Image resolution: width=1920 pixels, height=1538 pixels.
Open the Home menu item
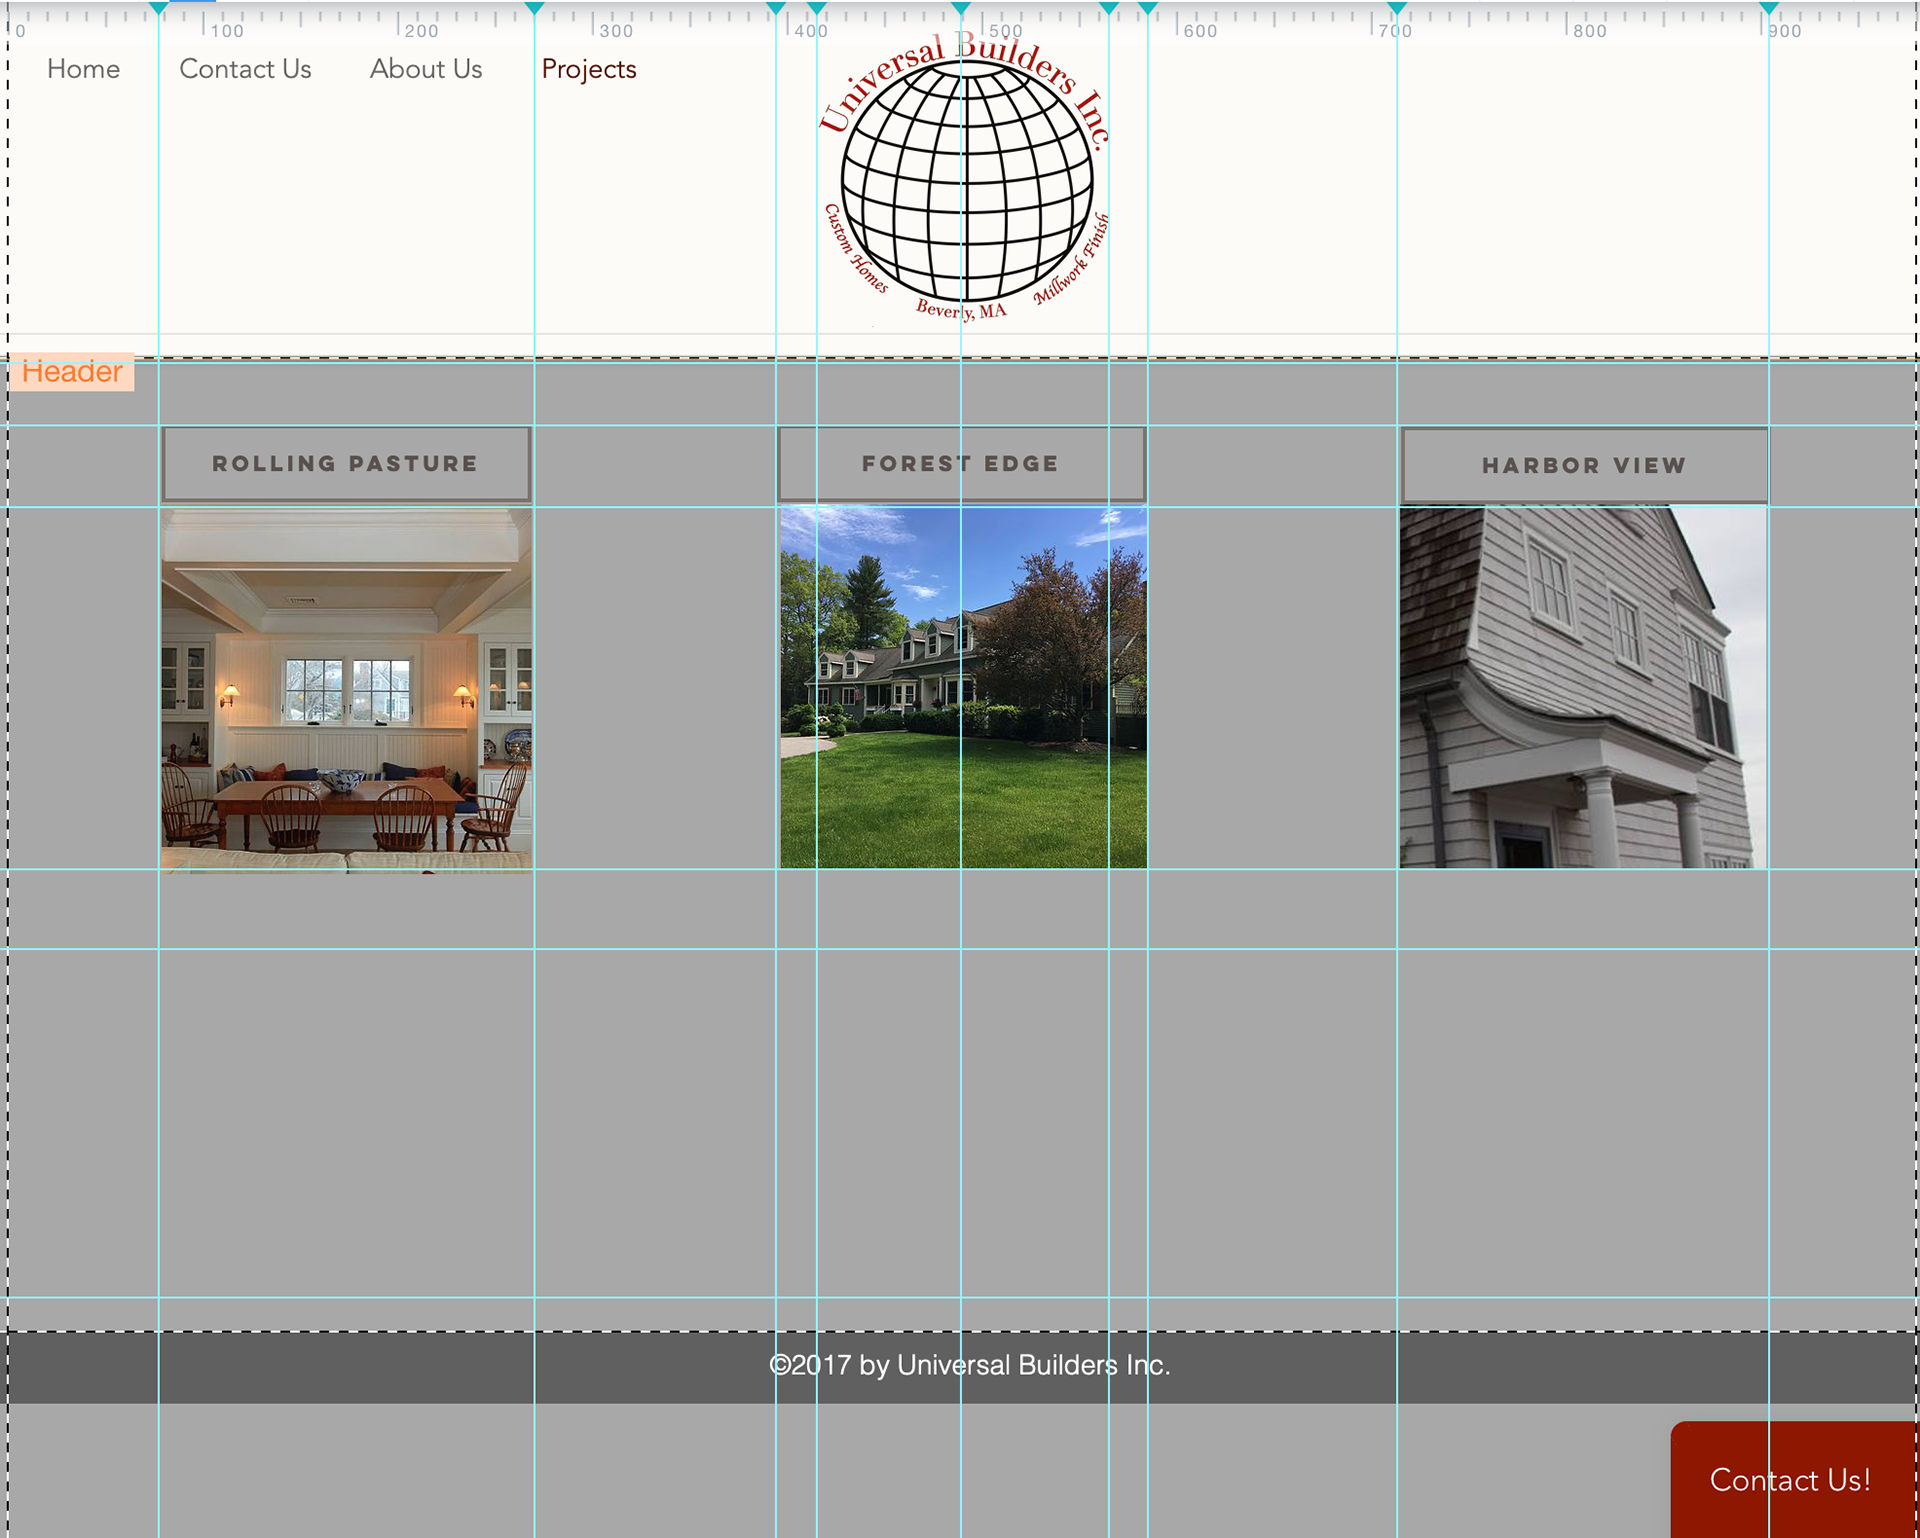pos(84,69)
